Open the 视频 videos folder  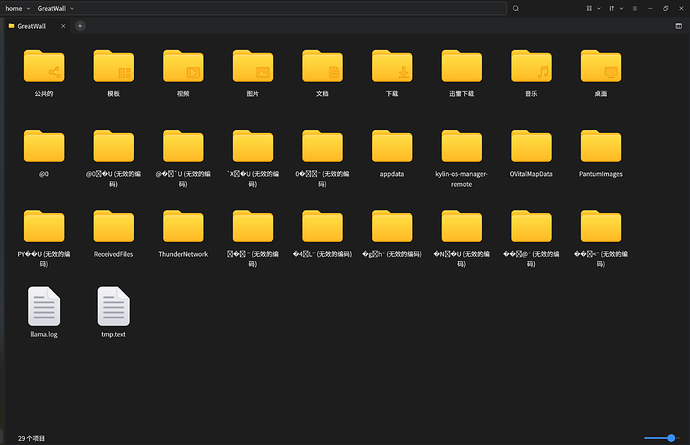pyautogui.click(x=183, y=66)
